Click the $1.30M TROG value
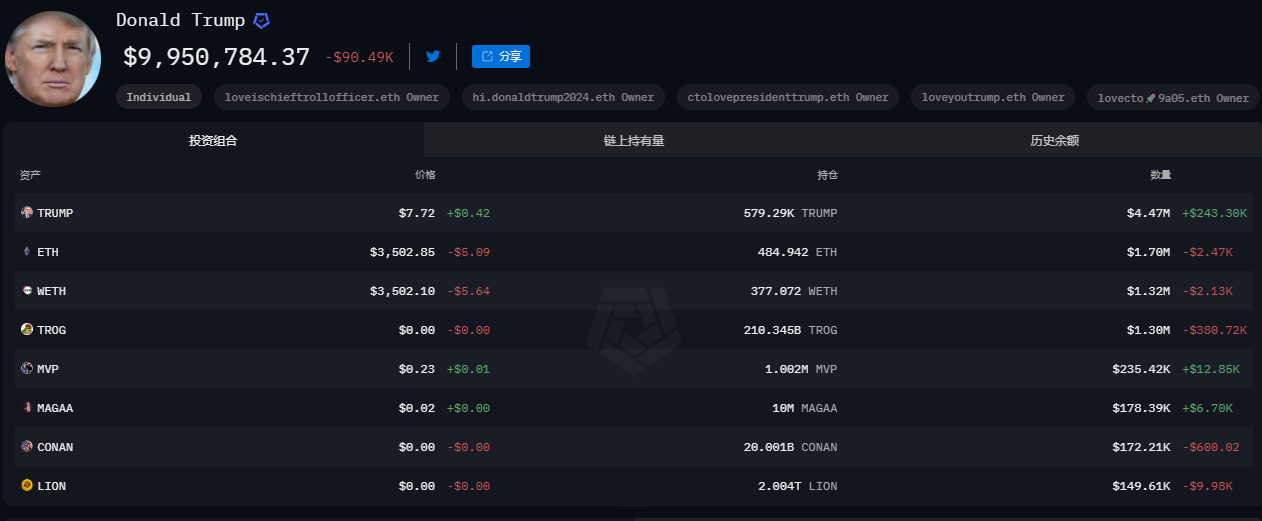The image size is (1262, 521). [1148, 330]
